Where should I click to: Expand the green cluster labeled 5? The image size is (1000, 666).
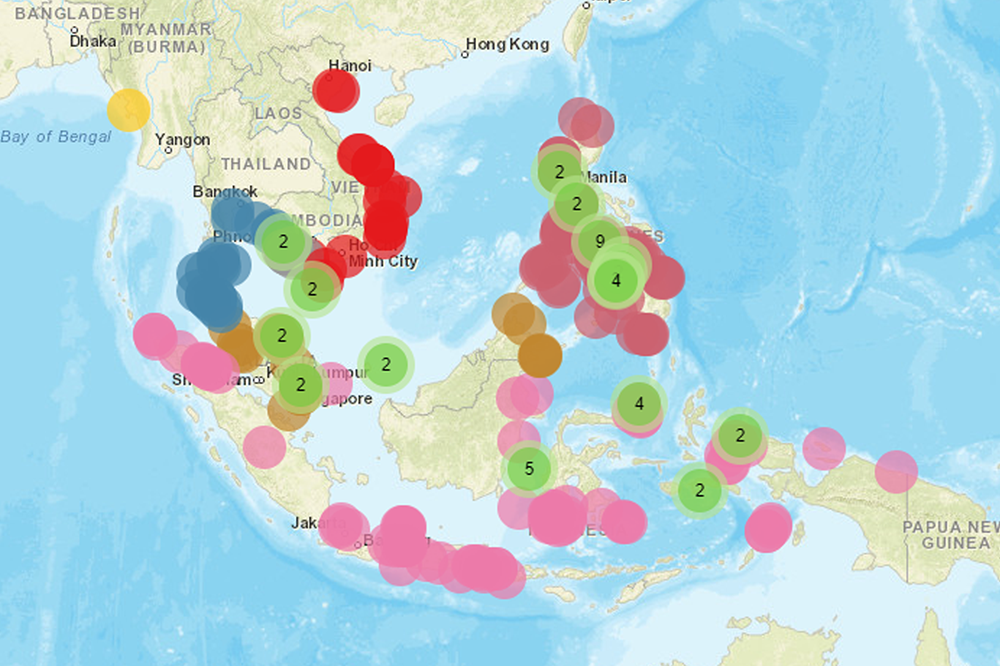(x=529, y=467)
